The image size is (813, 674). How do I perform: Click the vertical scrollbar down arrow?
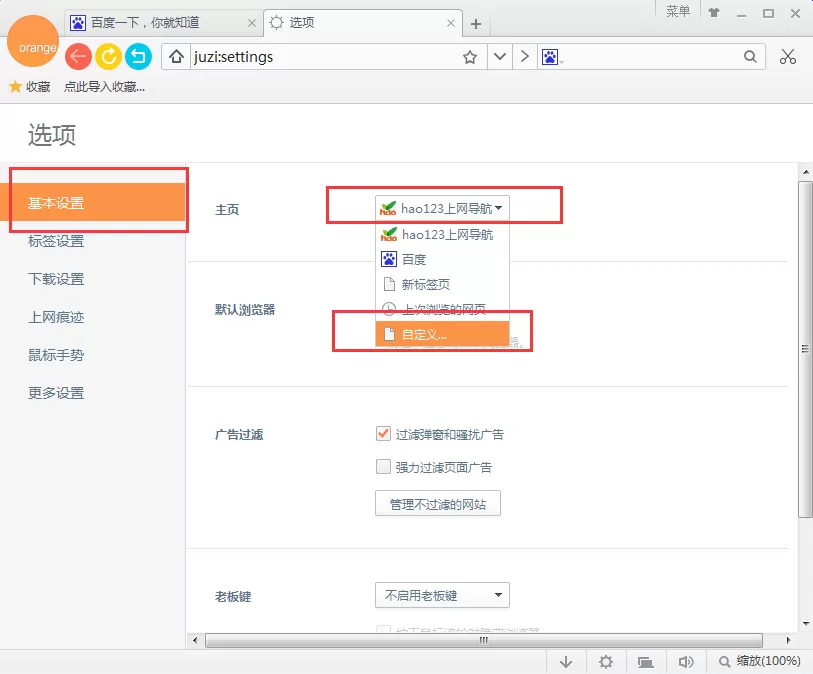pyautogui.click(x=806, y=624)
